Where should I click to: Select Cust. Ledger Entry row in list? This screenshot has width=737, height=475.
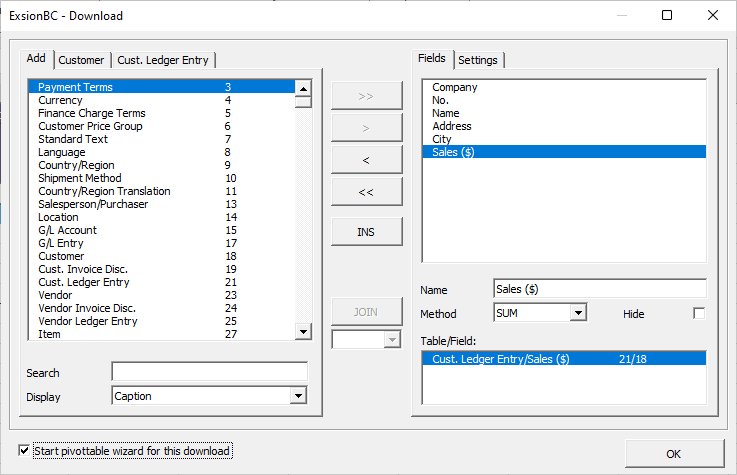tap(162, 282)
